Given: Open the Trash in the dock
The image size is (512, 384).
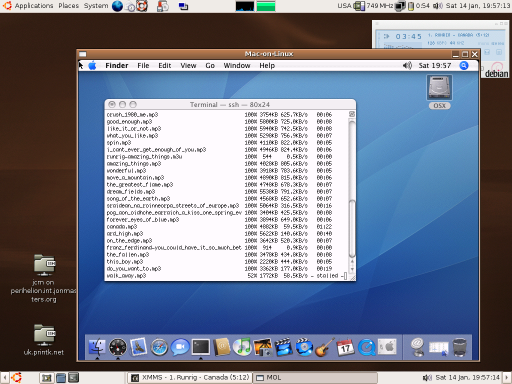Looking at the screenshot, I should 460,347.
